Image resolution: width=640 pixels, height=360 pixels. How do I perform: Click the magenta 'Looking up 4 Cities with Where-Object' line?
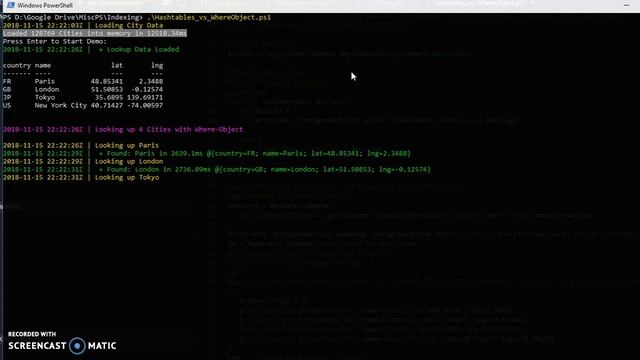(123, 129)
